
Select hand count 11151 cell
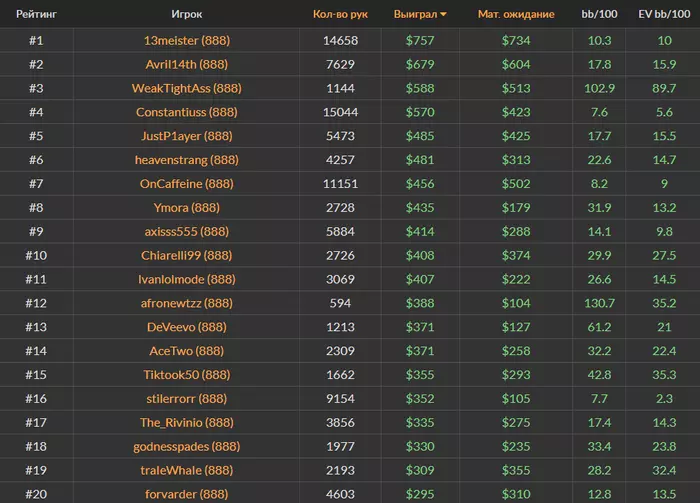[340, 184]
